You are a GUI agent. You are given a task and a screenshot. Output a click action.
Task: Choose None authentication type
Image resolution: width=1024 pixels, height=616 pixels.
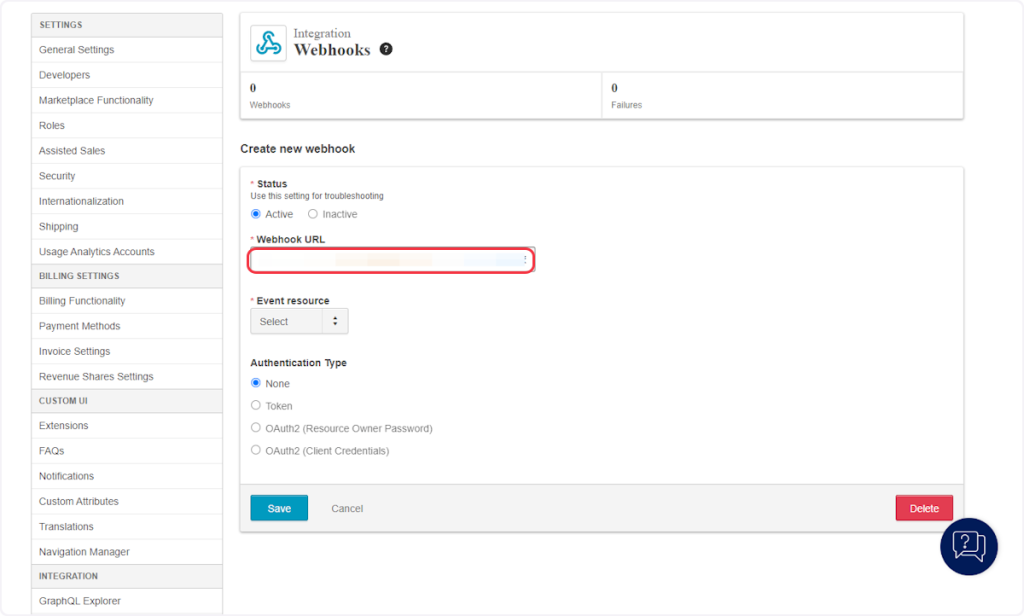(256, 383)
